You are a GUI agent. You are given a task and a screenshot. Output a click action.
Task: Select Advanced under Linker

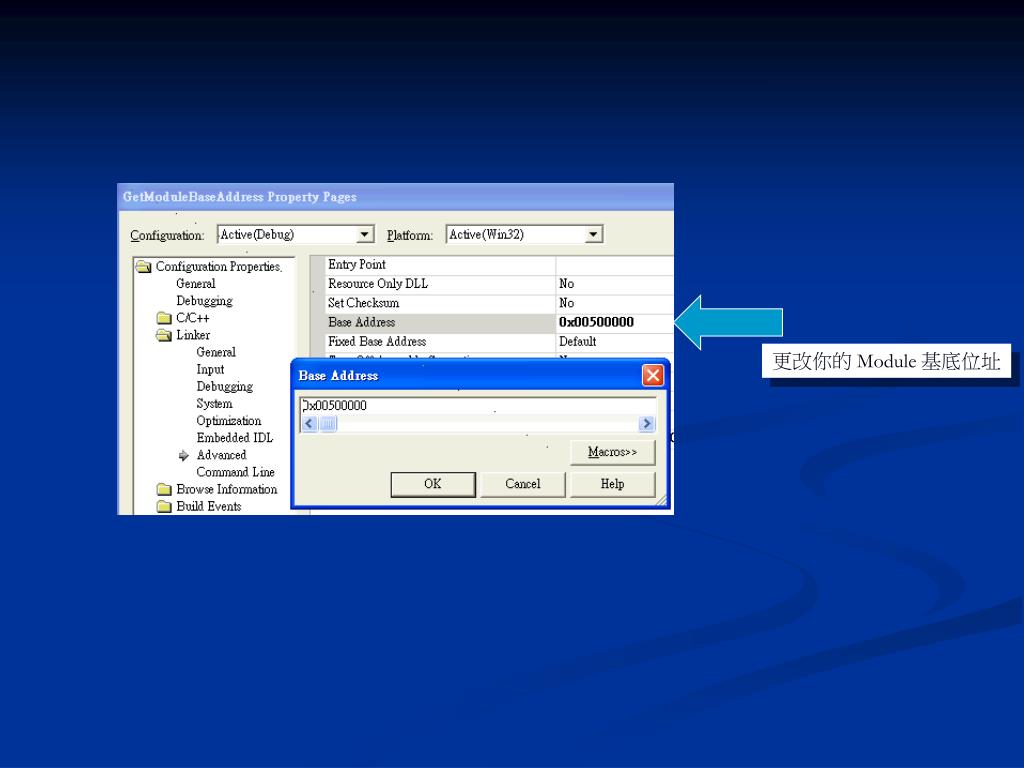221,455
